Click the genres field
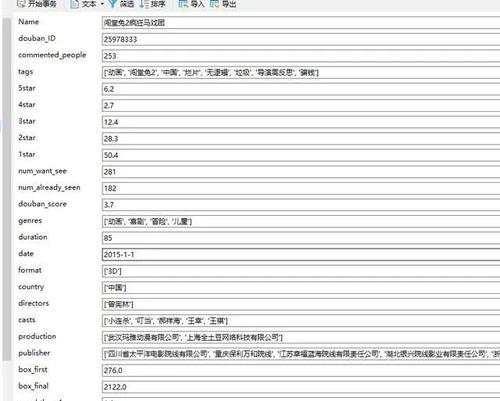Viewport: 500px width, 401px height. click(x=301, y=221)
